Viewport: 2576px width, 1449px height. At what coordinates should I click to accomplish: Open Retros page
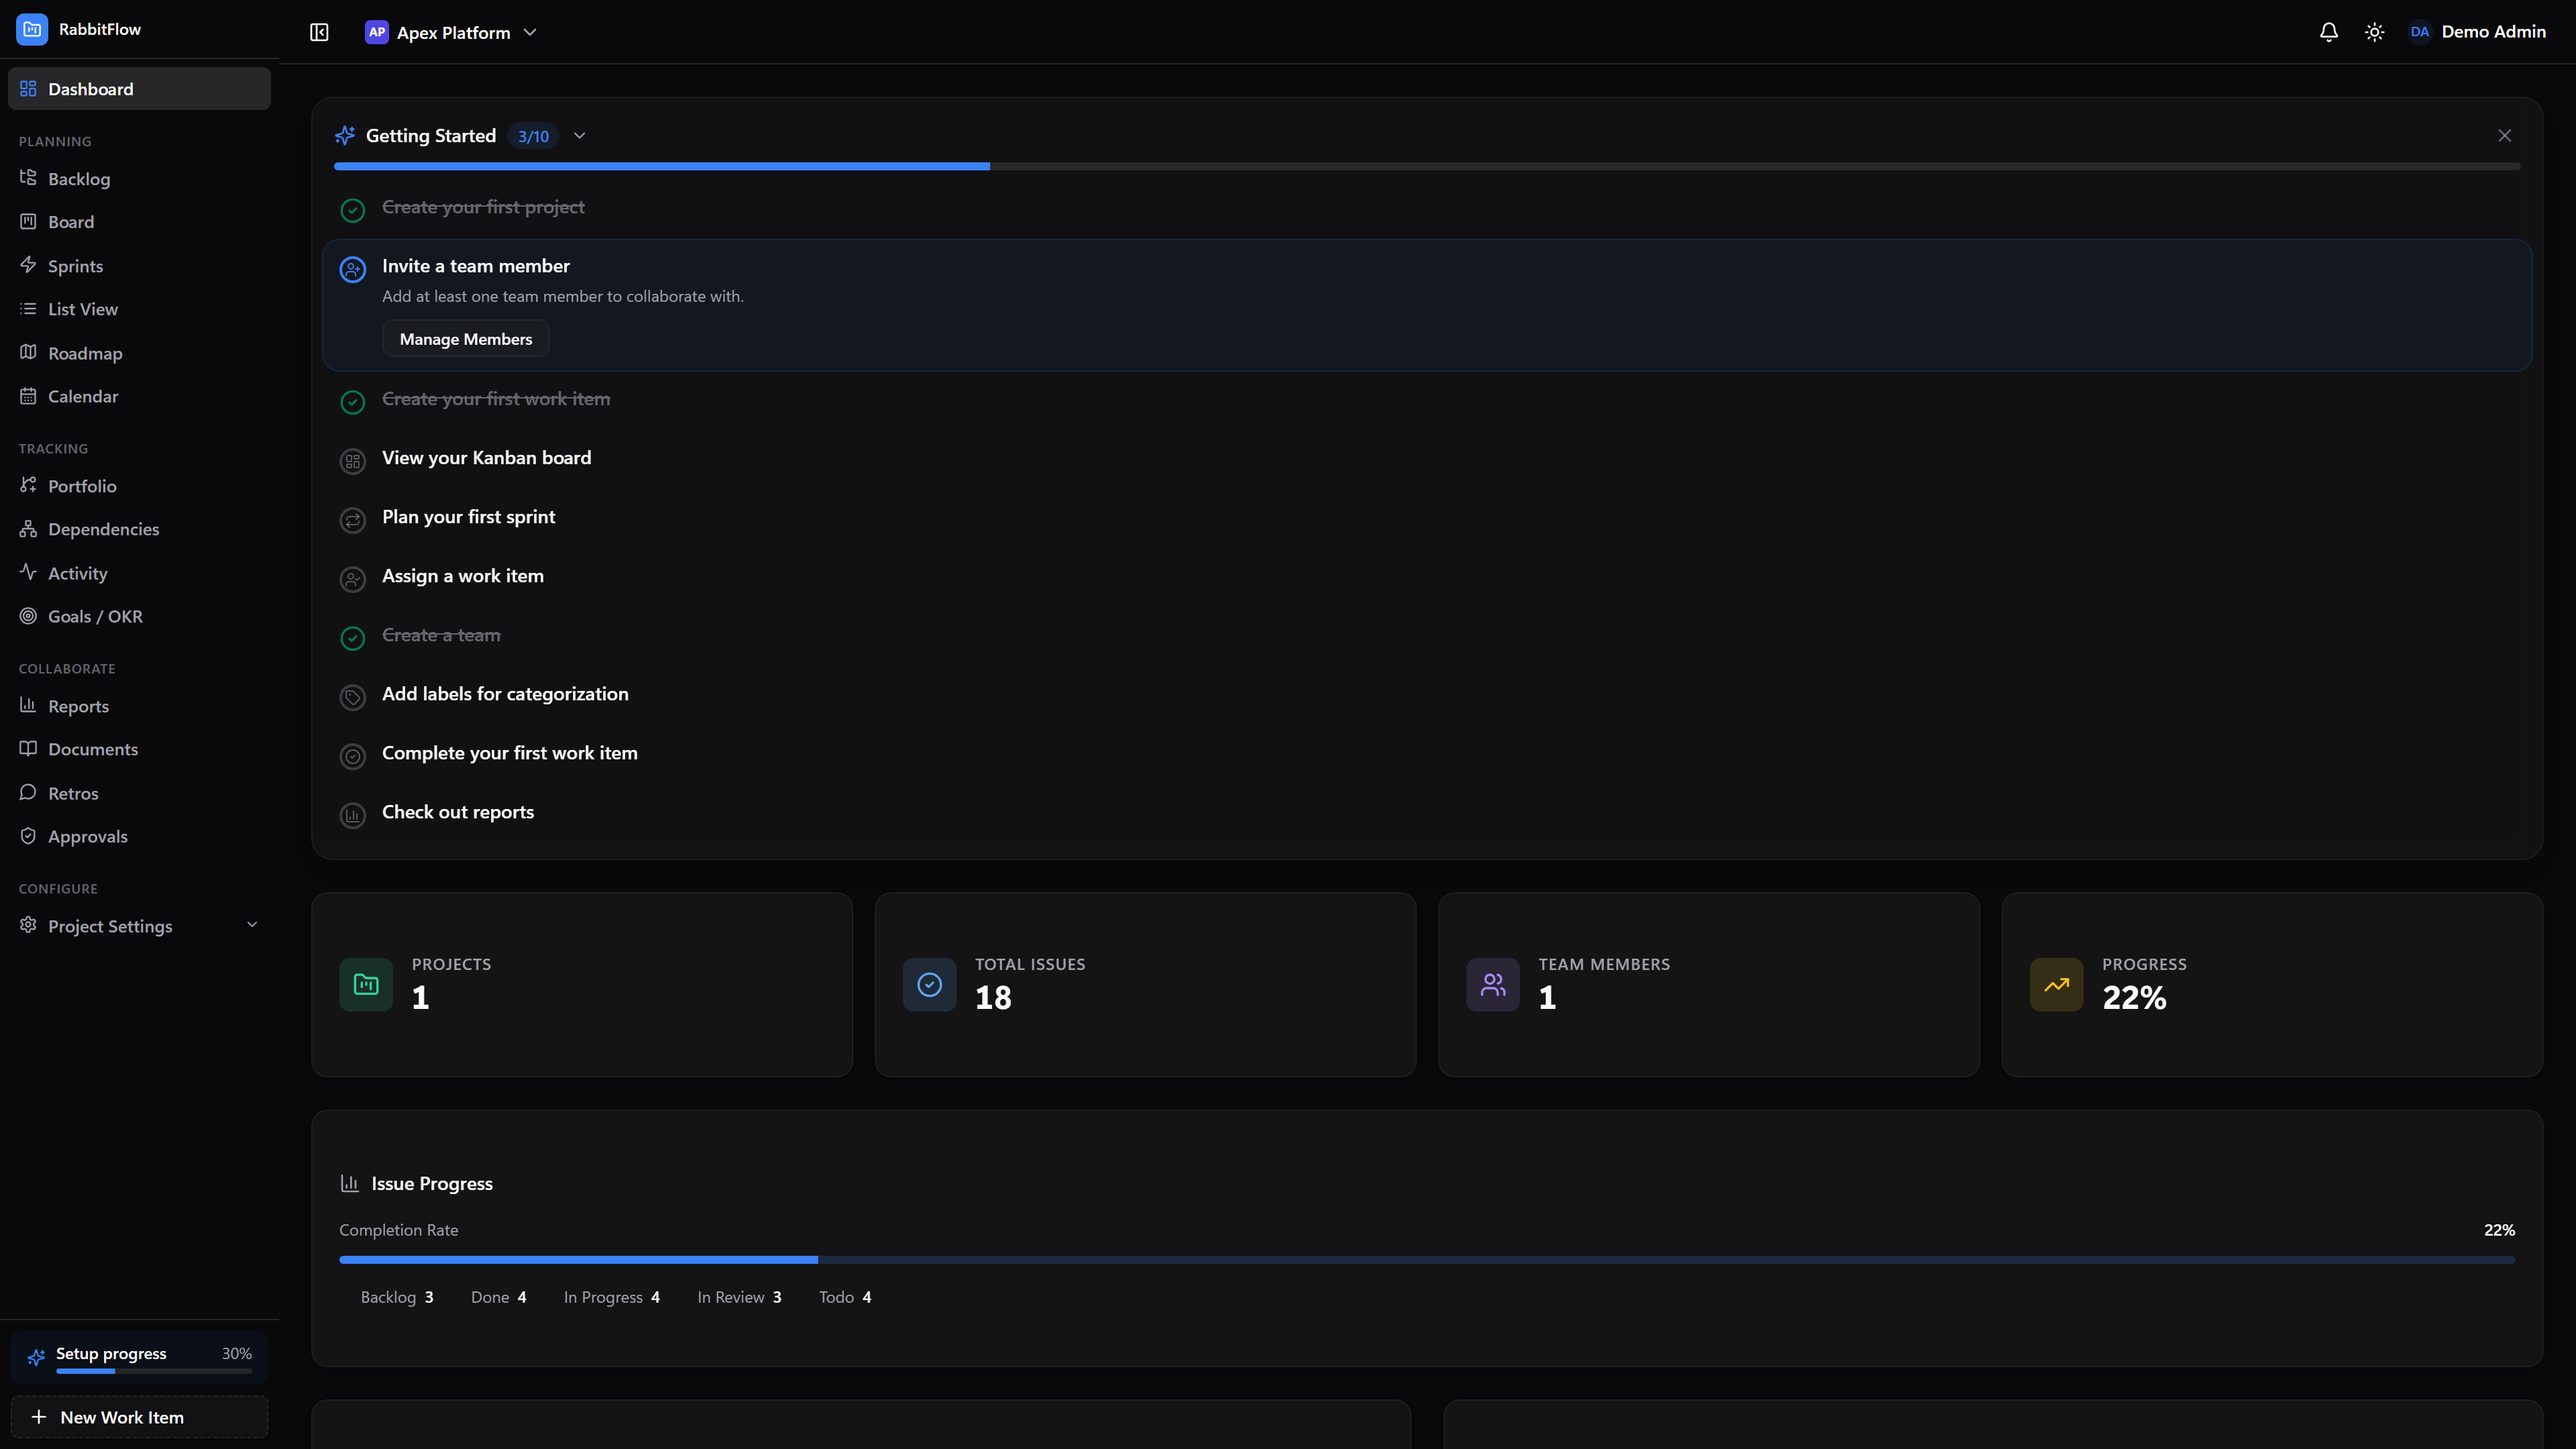tap(139, 793)
